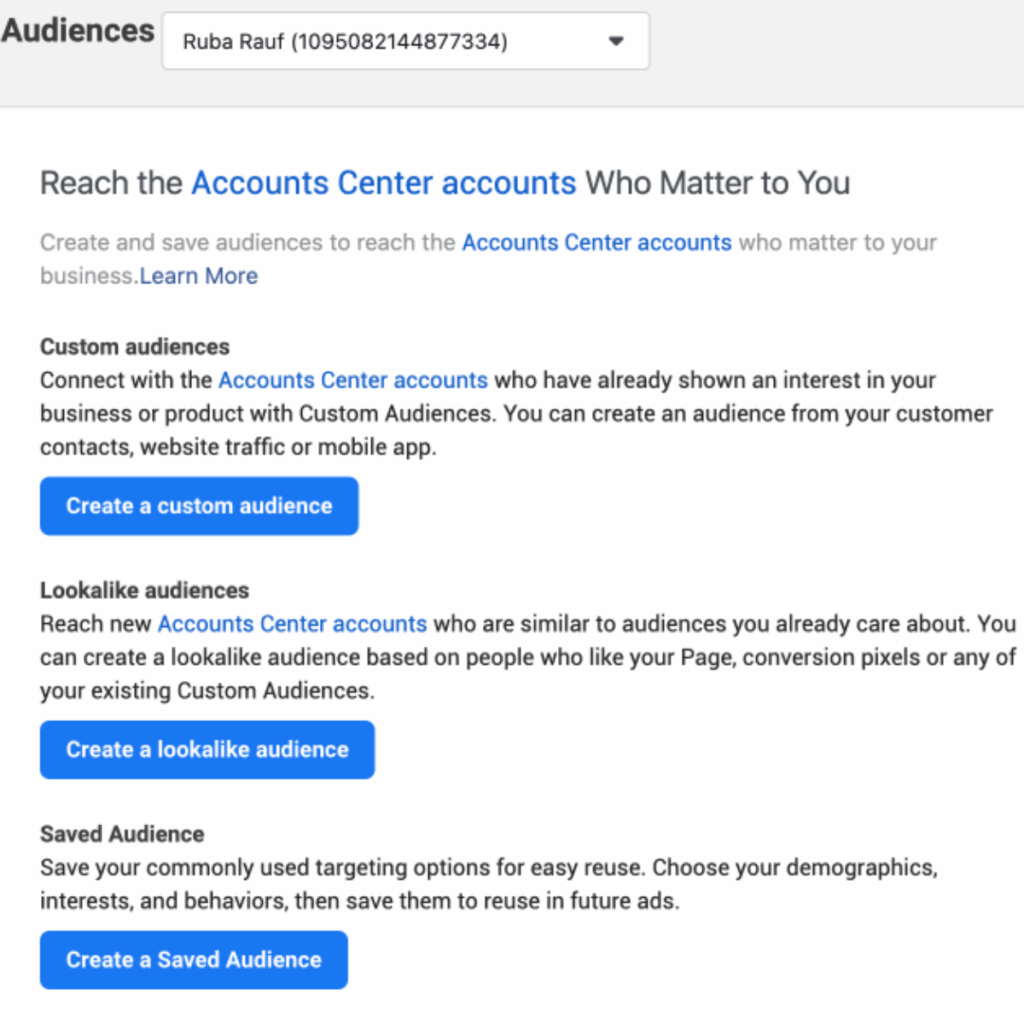Screen dimensions: 1024x1024
Task: Click the account ID 1095082144877334 in the selector
Action: click(x=399, y=42)
